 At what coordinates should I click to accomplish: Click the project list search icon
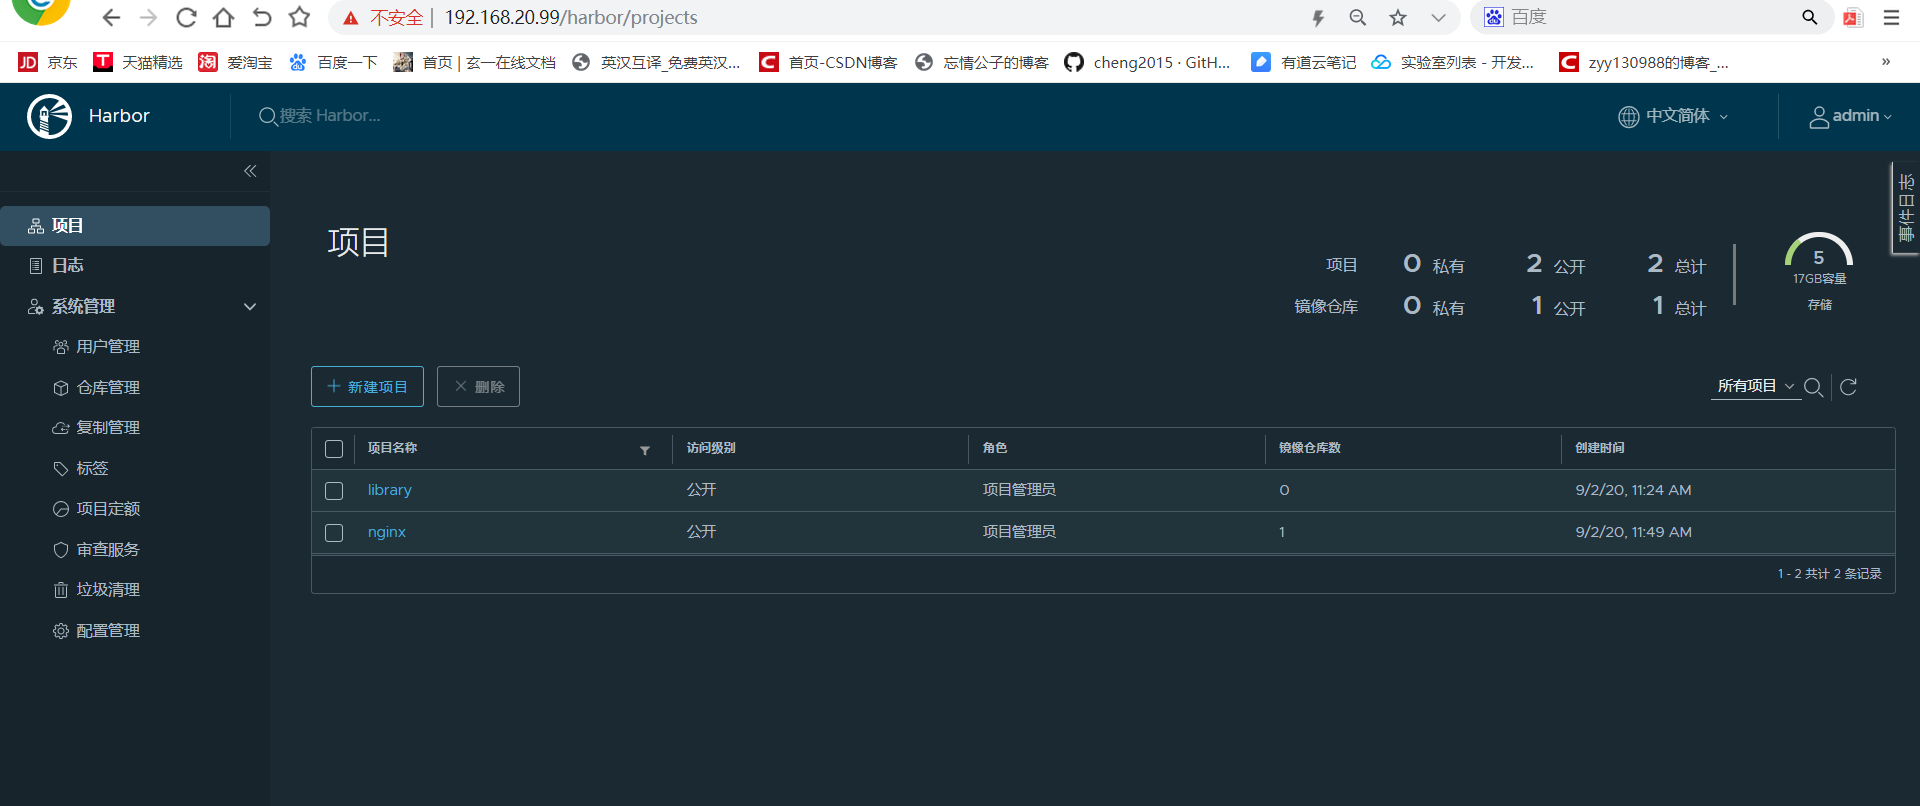(1813, 387)
